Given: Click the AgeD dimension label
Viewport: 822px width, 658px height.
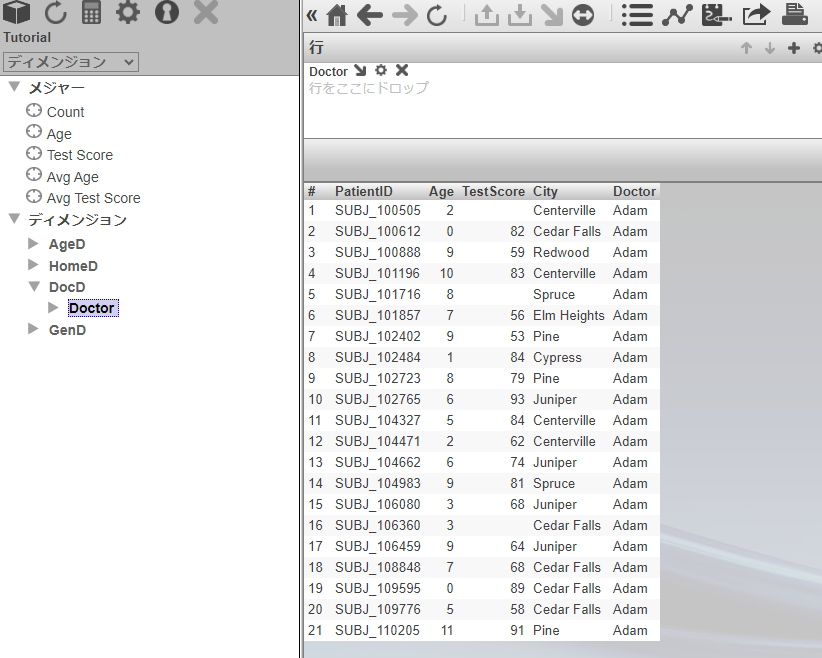Looking at the screenshot, I should [67, 244].
